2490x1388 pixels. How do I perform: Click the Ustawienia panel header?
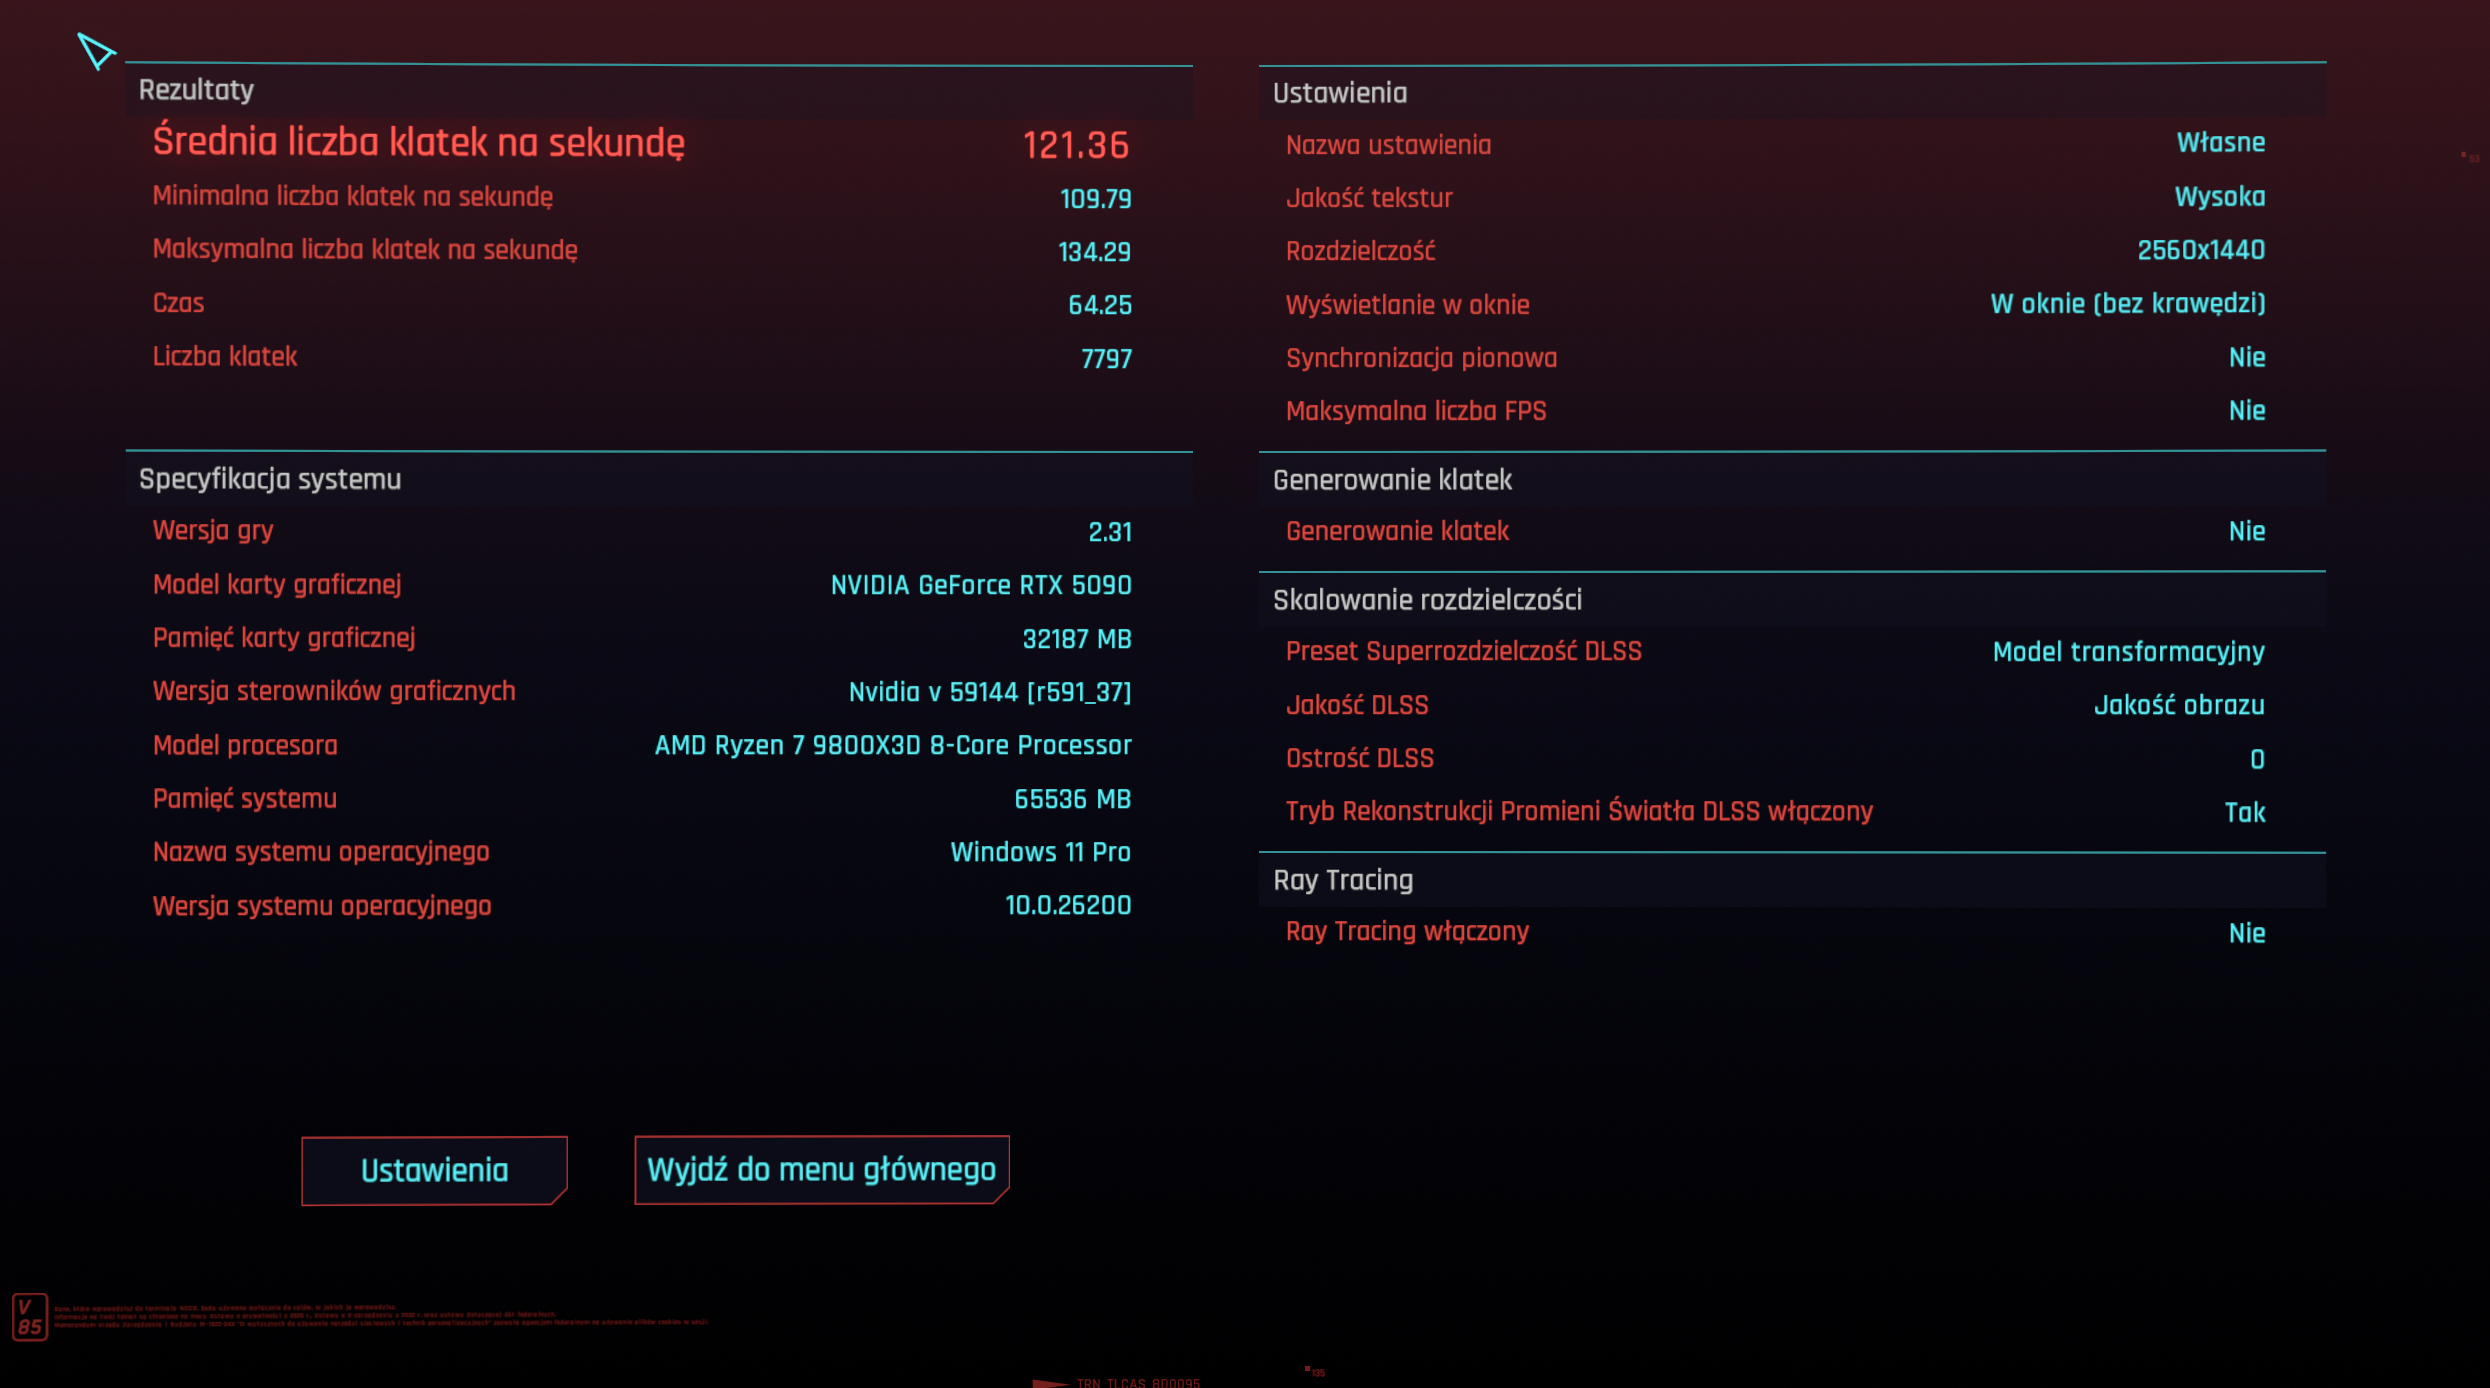tap(1339, 93)
